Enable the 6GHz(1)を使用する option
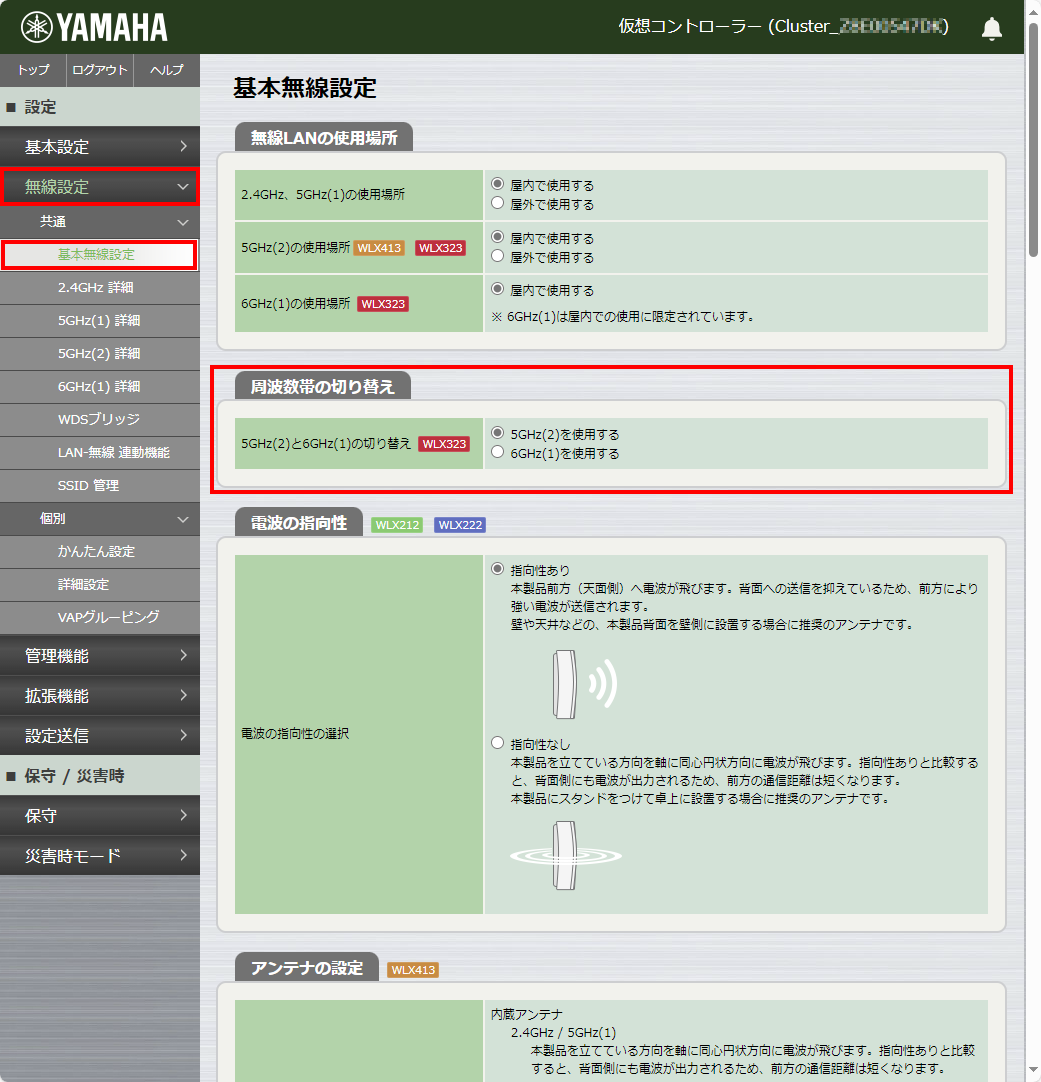Screen dimensions: 1041x1082 tap(497, 450)
